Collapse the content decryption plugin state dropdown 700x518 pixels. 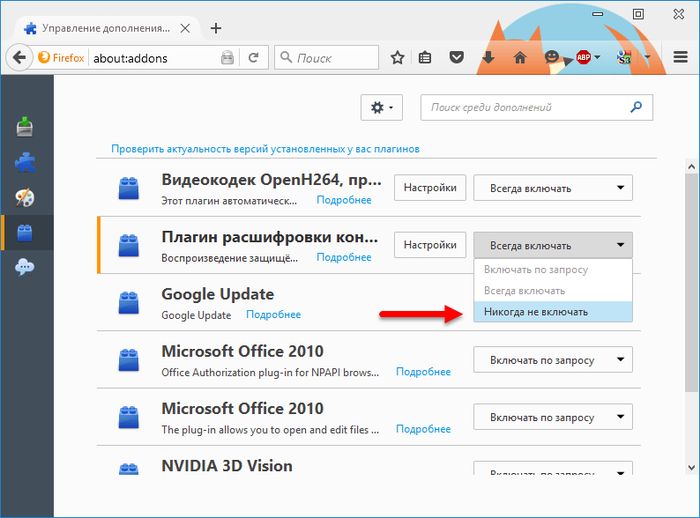coord(553,245)
